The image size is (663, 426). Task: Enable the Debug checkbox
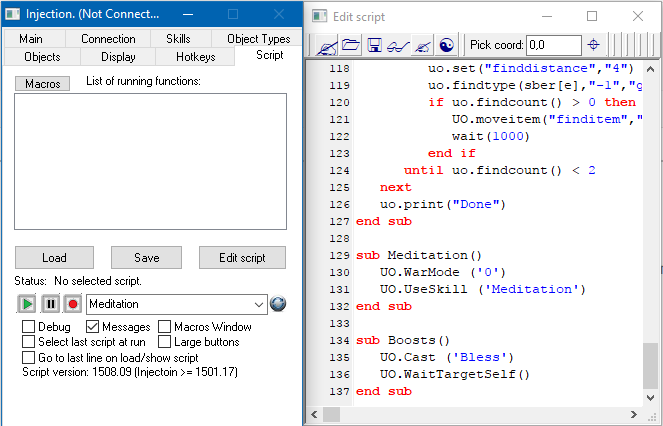click(x=29, y=327)
